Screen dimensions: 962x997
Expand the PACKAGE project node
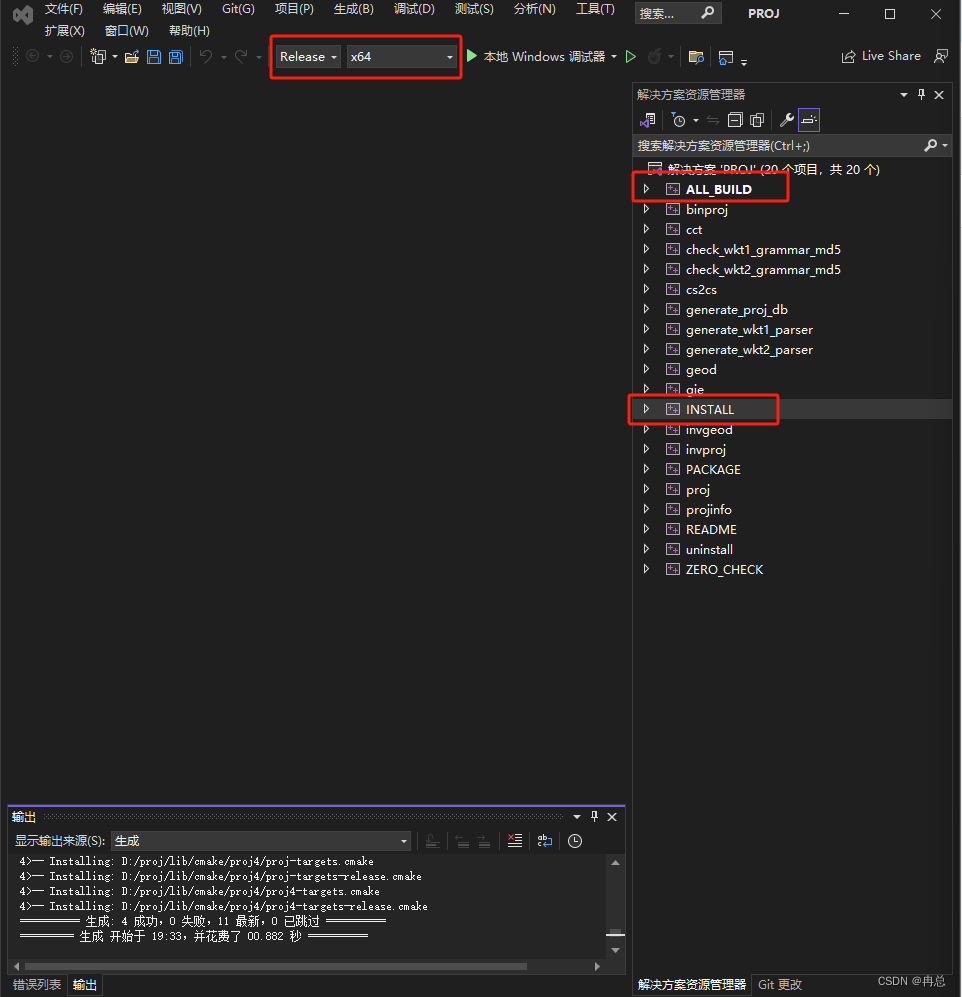(x=647, y=469)
